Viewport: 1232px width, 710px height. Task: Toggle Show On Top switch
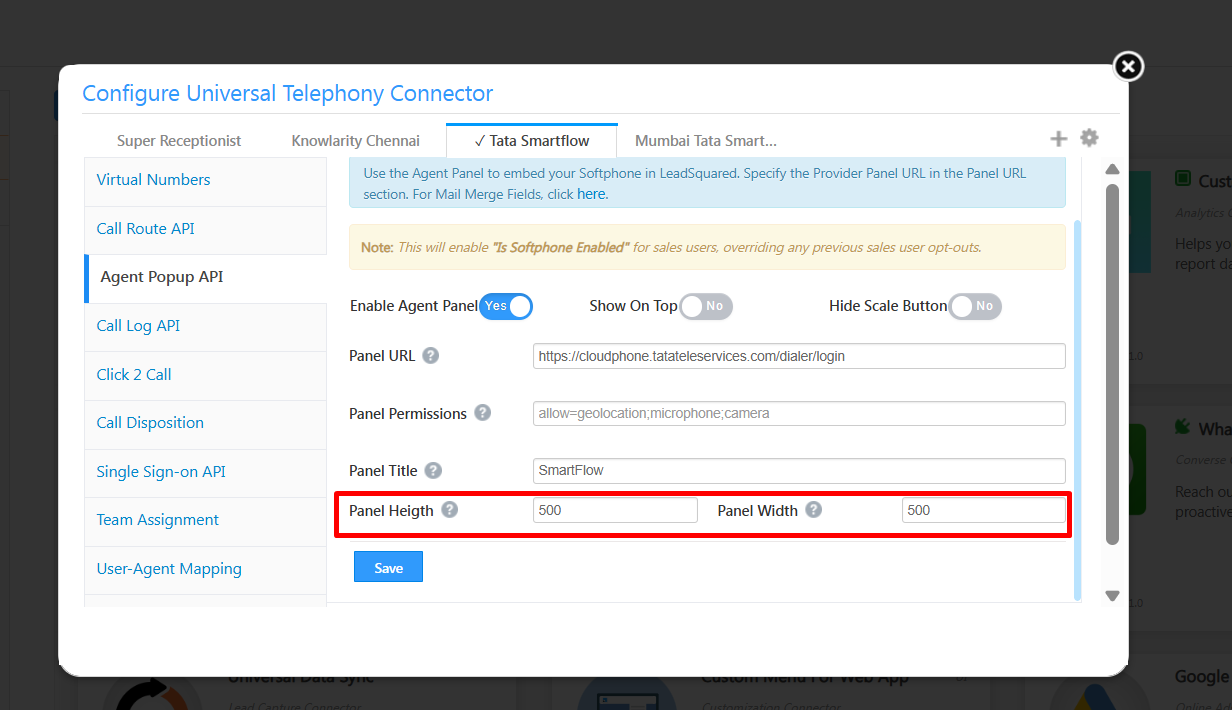tap(706, 306)
